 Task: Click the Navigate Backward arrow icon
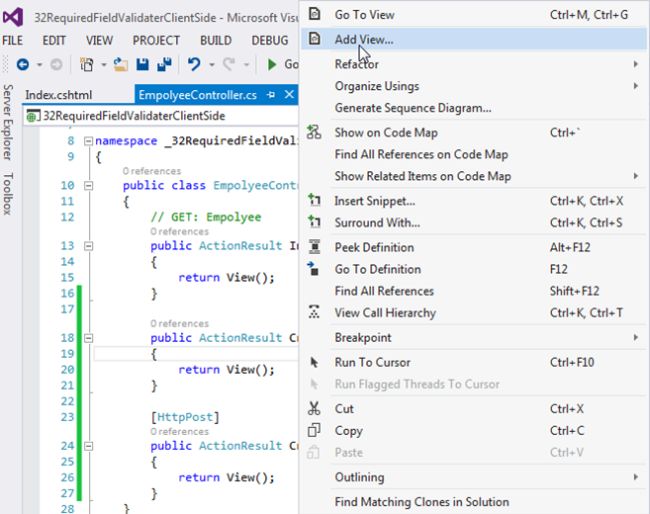22,64
